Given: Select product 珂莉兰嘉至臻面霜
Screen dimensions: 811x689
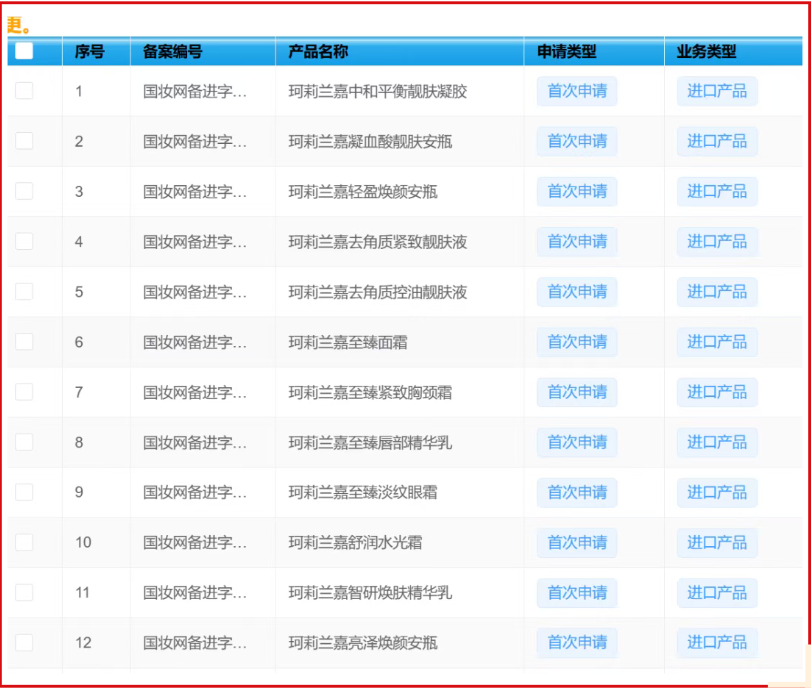Looking at the screenshot, I should (x=348, y=342).
